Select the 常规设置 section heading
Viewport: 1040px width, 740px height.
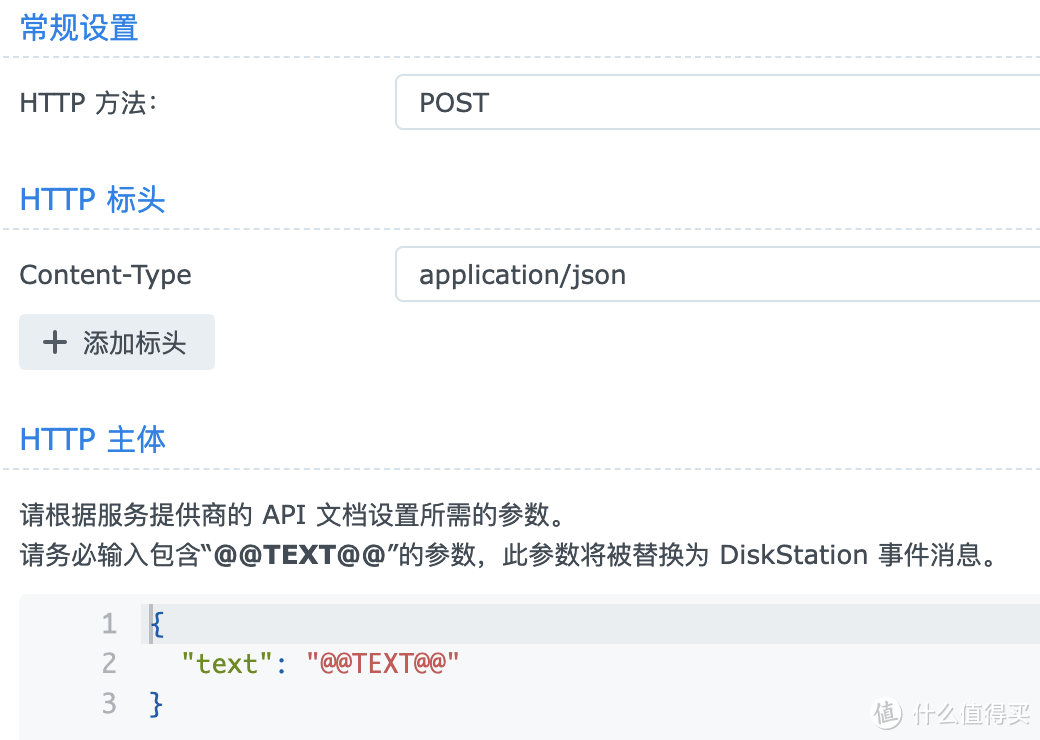[79, 28]
